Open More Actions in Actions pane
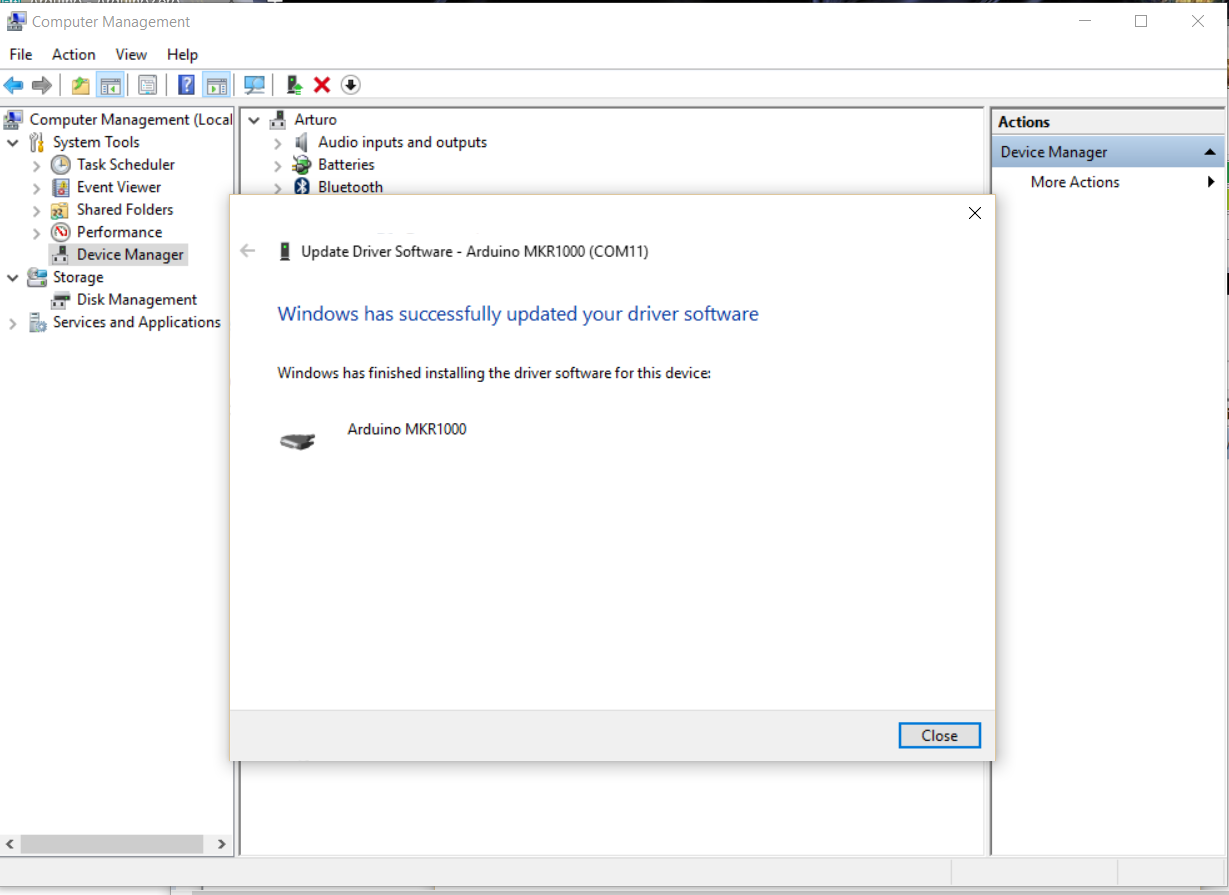The width and height of the screenshot is (1229, 895). [x=1075, y=182]
